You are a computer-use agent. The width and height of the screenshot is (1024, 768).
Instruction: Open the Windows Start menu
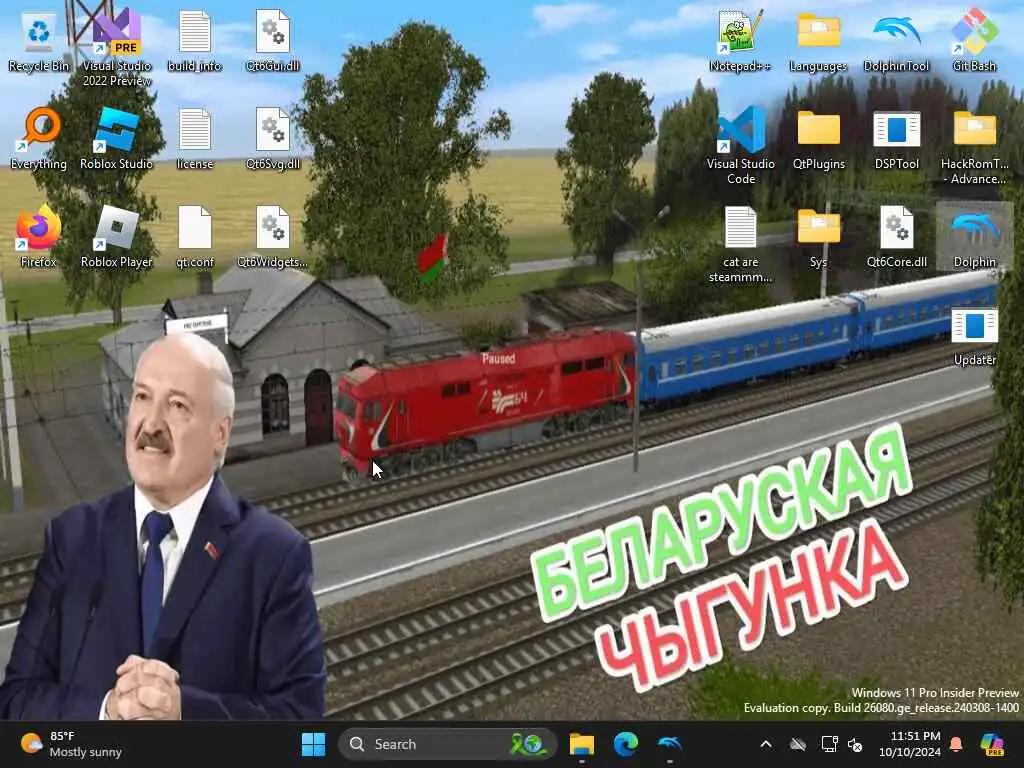point(313,744)
